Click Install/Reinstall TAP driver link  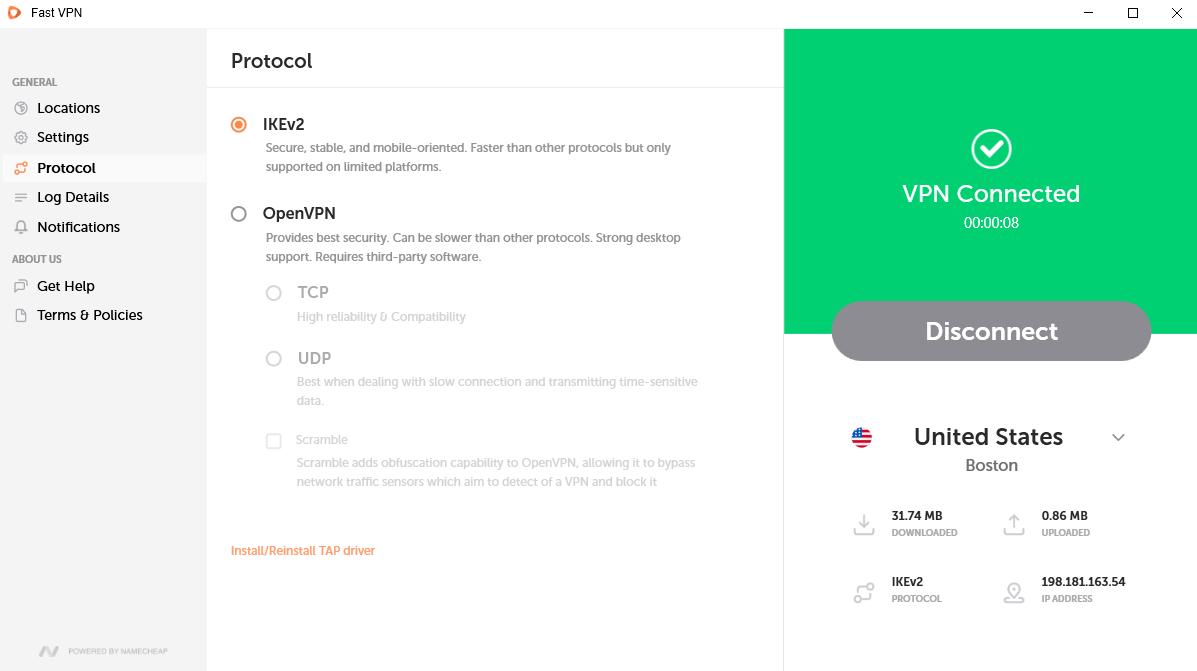pyautogui.click(x=303, y=551)
